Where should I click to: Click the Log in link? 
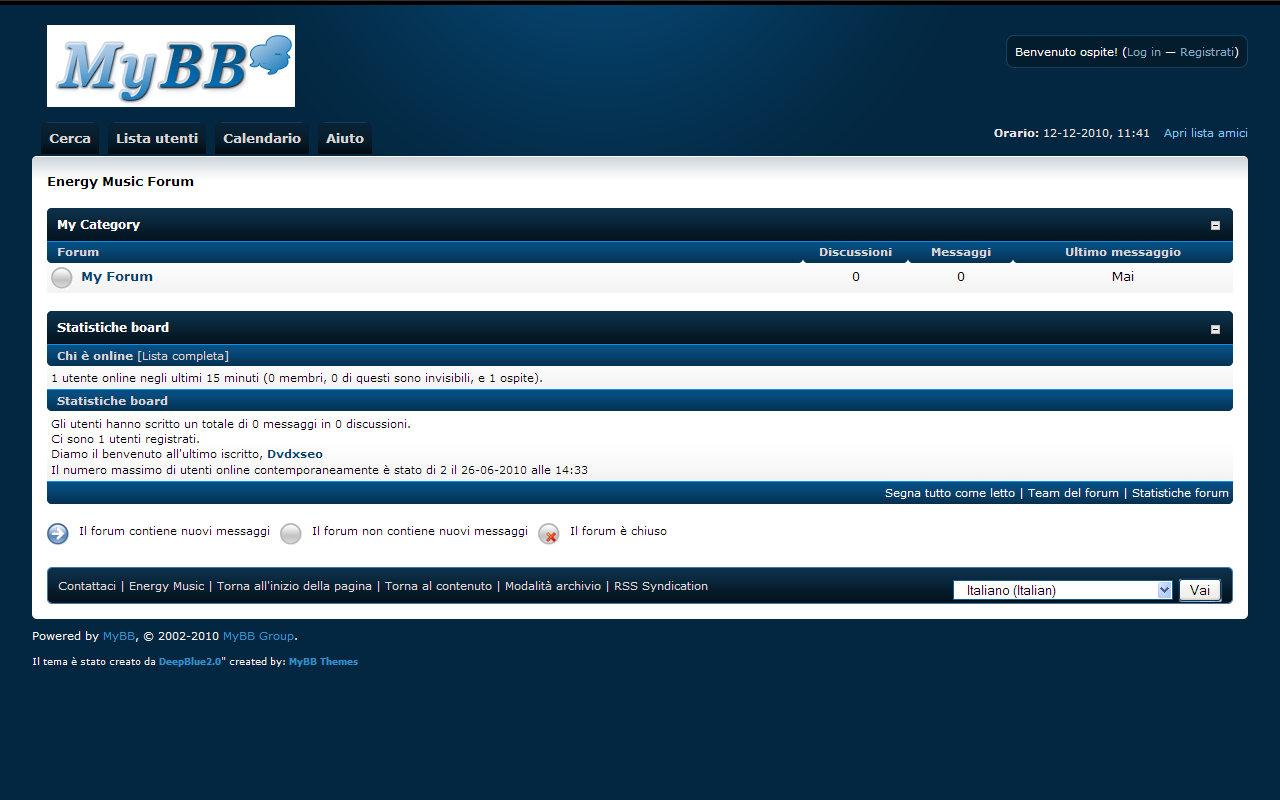pos(1144,52)
